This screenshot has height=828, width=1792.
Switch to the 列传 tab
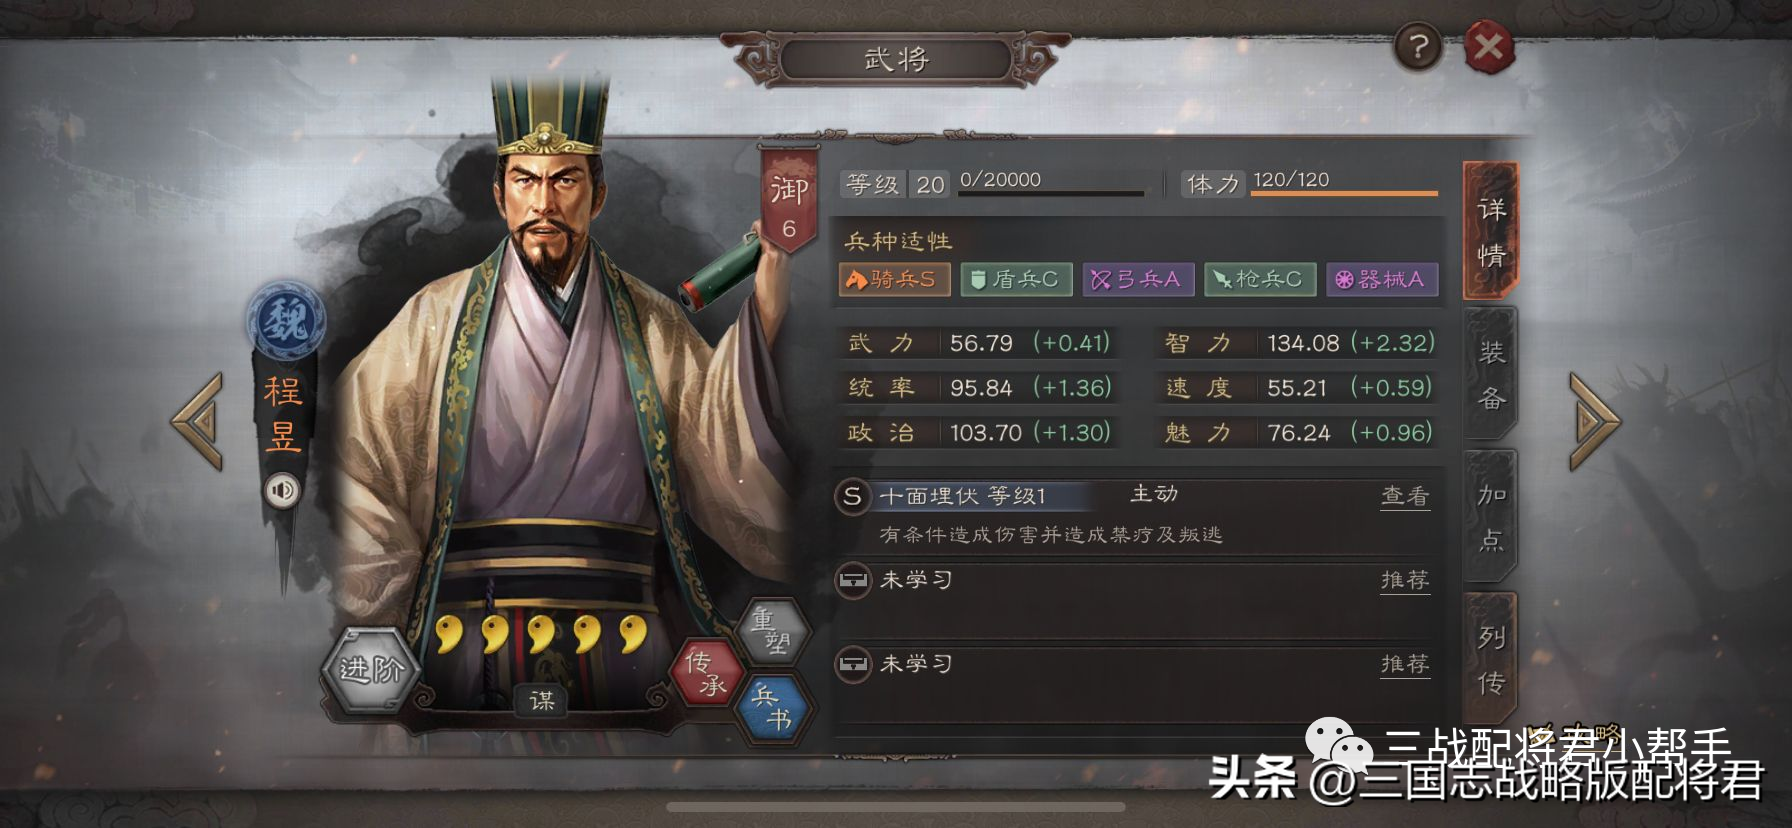[x=1491, y=659]
